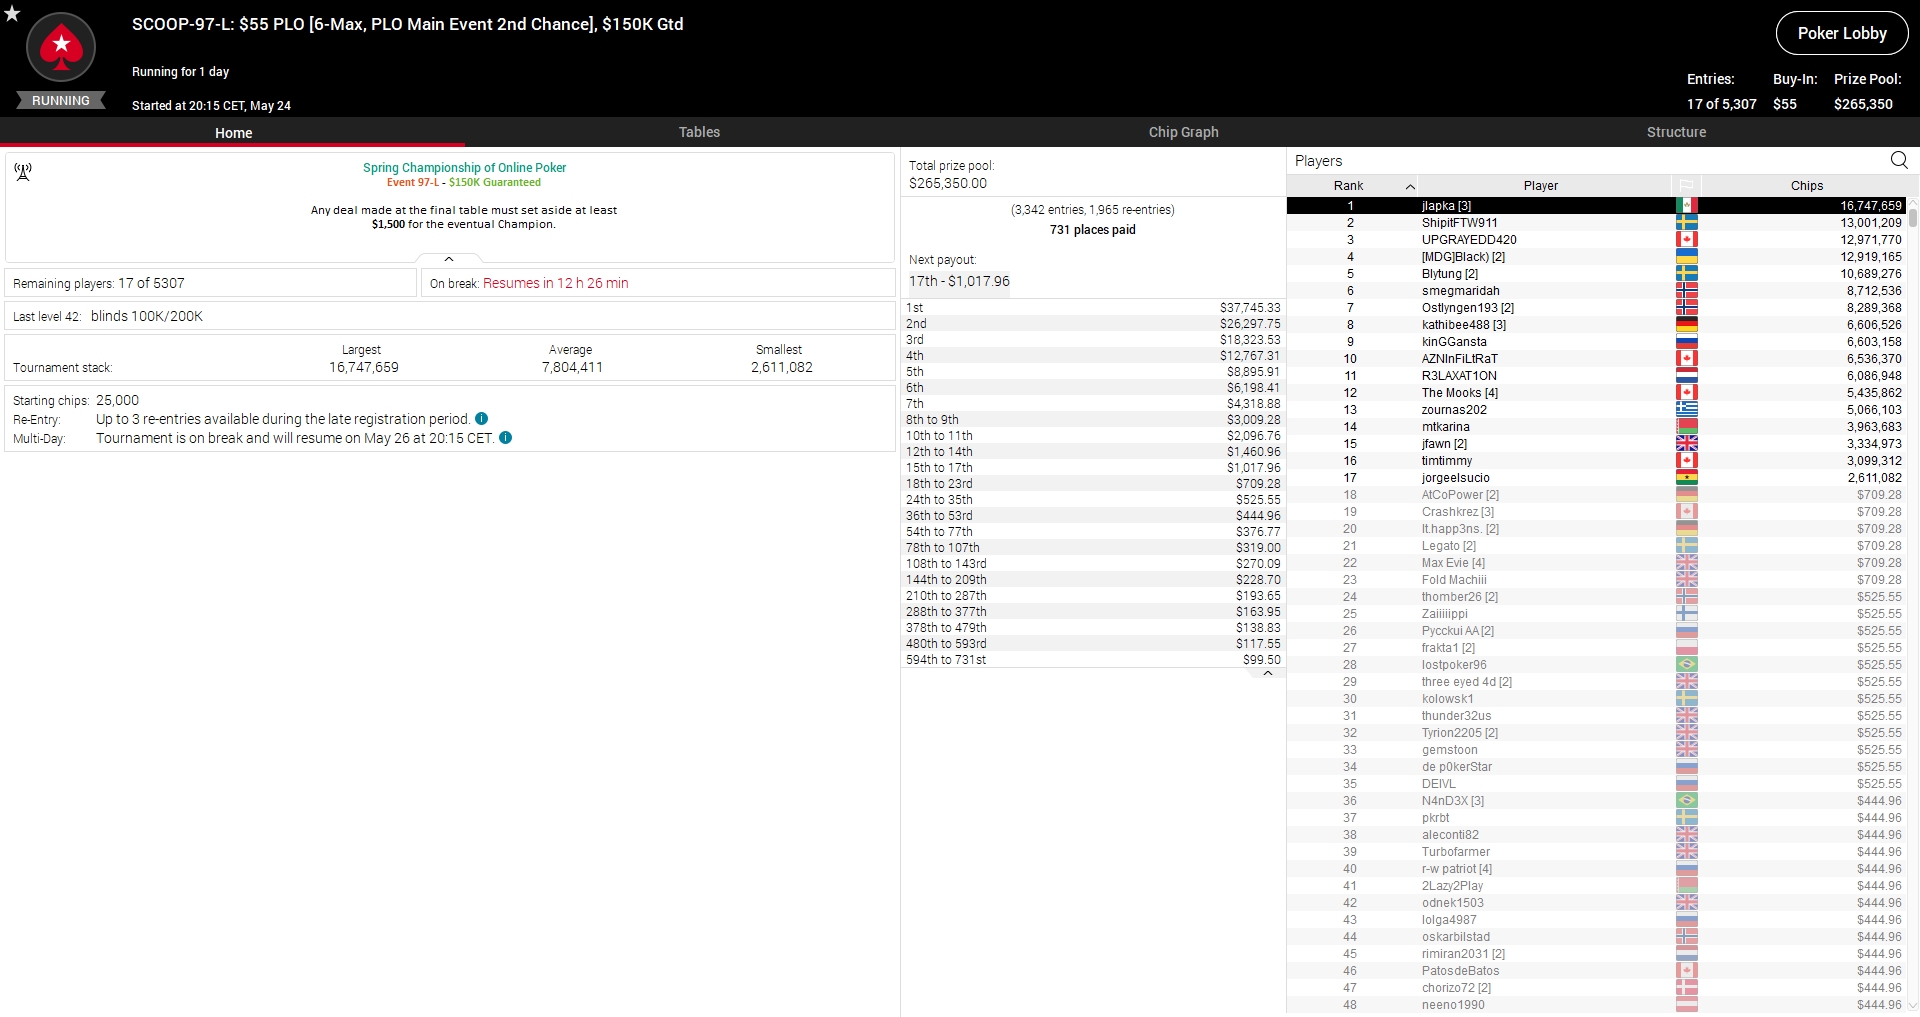Image resolution: width=1920 pixels, height=1017 pixels.
Task: Select player Ostlyngen193 [2]
Action: [x=1596, y=308]
